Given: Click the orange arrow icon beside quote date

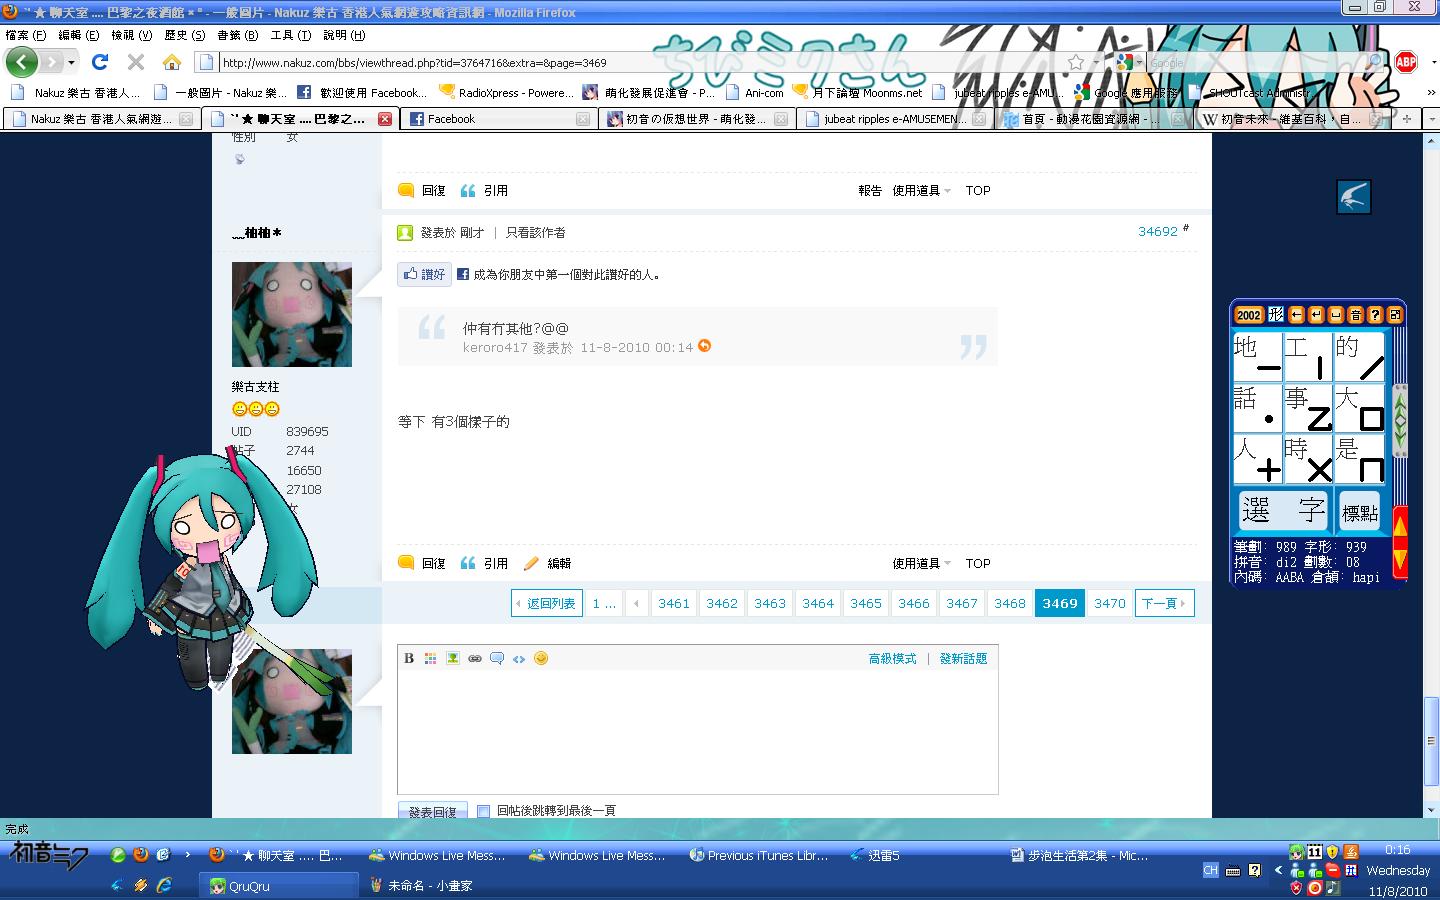Looking at the screenshot, I should coord(704,346).
